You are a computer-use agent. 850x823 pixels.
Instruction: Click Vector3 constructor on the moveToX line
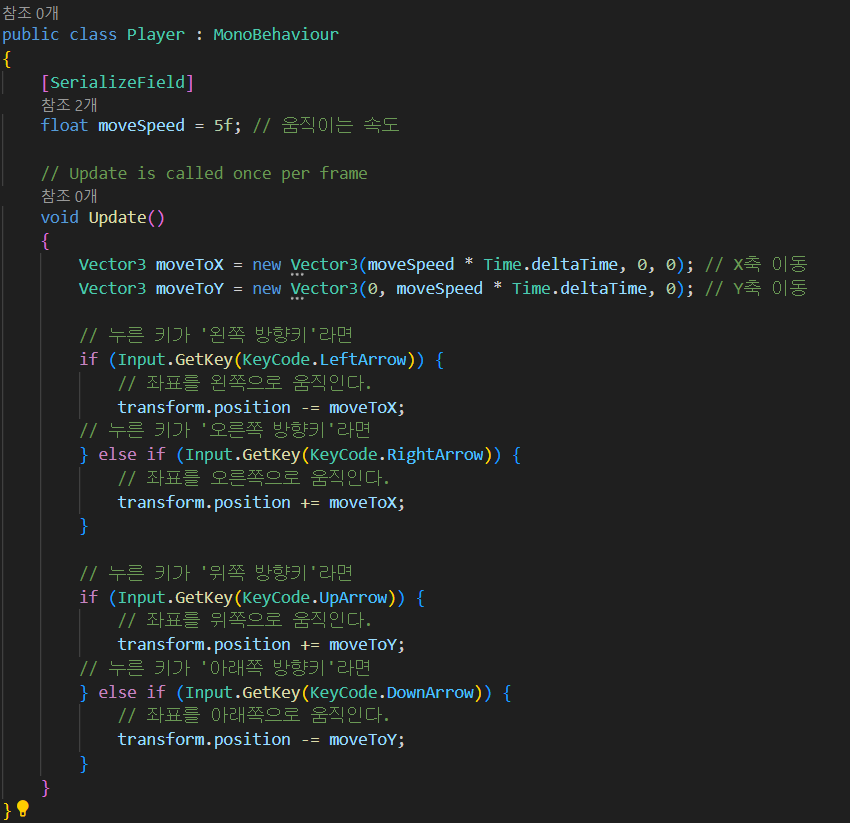324,265
